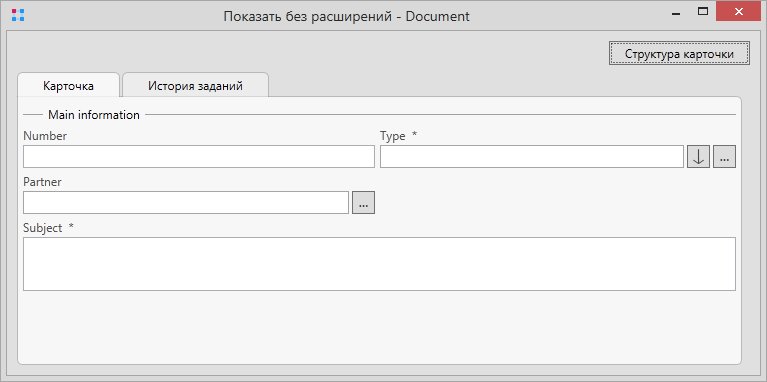Focus the Type input field
Screen dimensions: 767x382
(532, 157)
